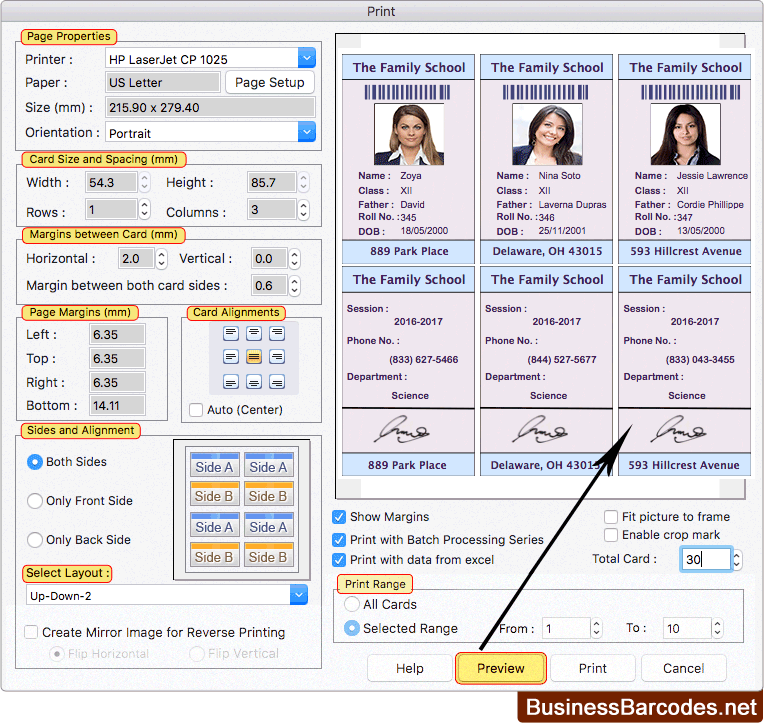Select the highlighted center alignment icon

[253, 357]
